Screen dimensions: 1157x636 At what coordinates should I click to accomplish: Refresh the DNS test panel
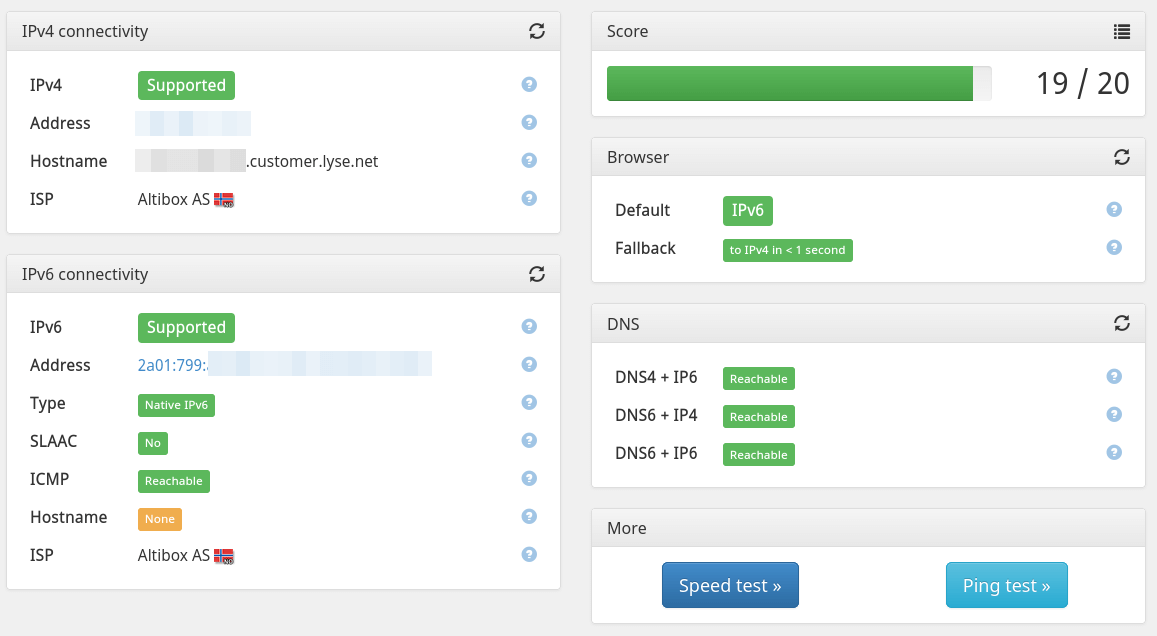[1122, 324]
